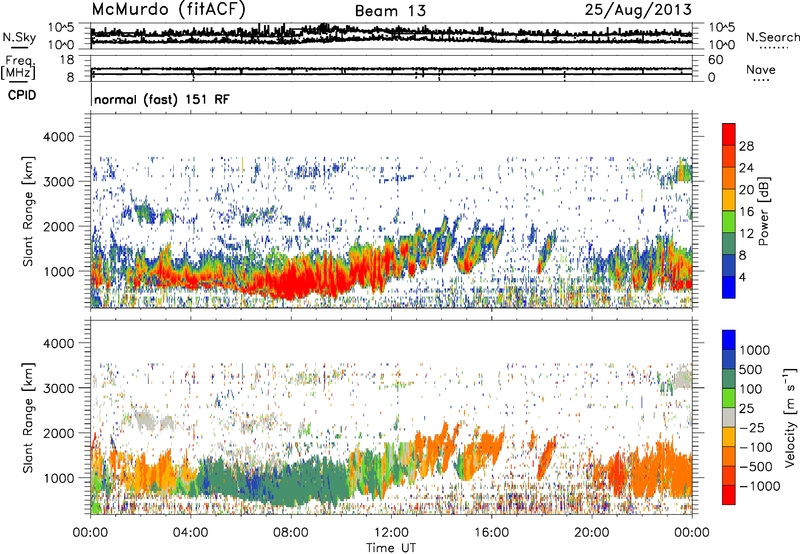The width and height of the screenshot is (800, 554).
Task: Click the "McMurdo (fitACF)" plot title
Action: (x=168, y=9)
